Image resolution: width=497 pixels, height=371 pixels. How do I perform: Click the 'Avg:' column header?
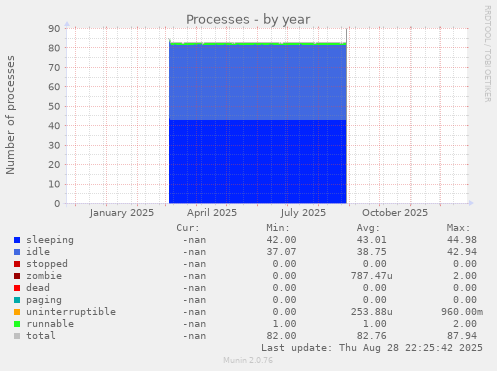[x=368, y=228]
